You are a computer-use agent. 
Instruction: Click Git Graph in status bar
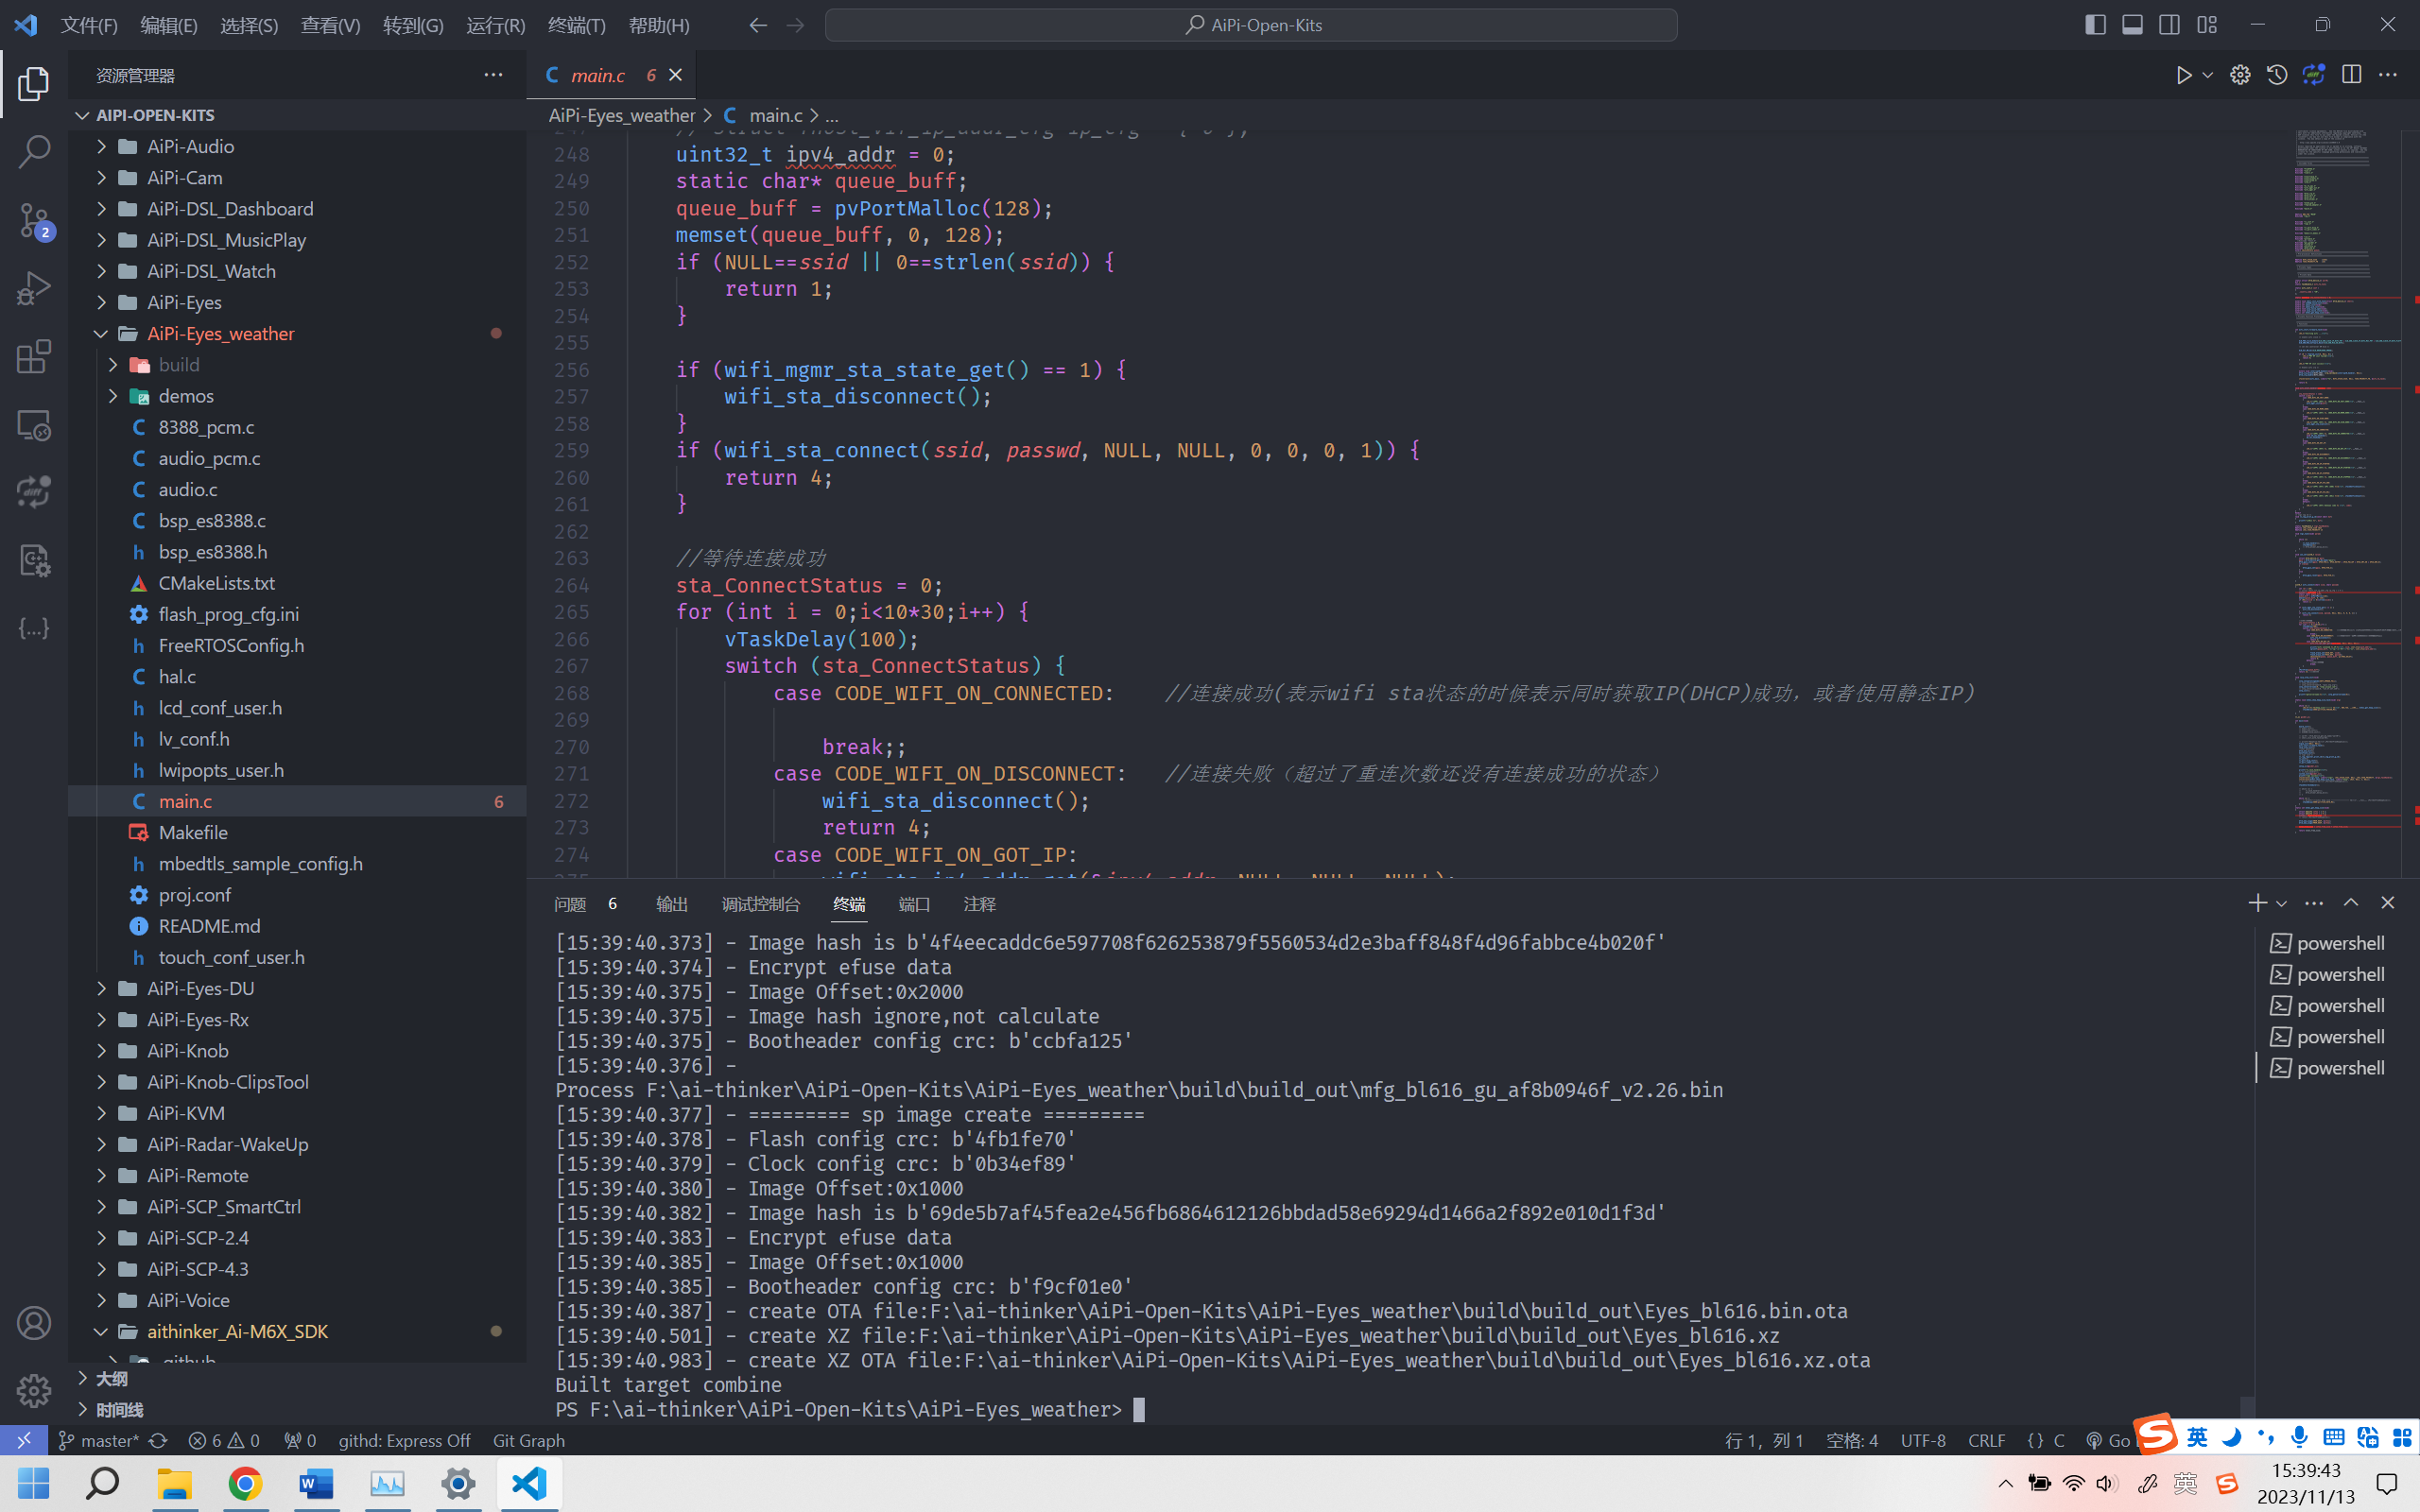(528, 1440)
